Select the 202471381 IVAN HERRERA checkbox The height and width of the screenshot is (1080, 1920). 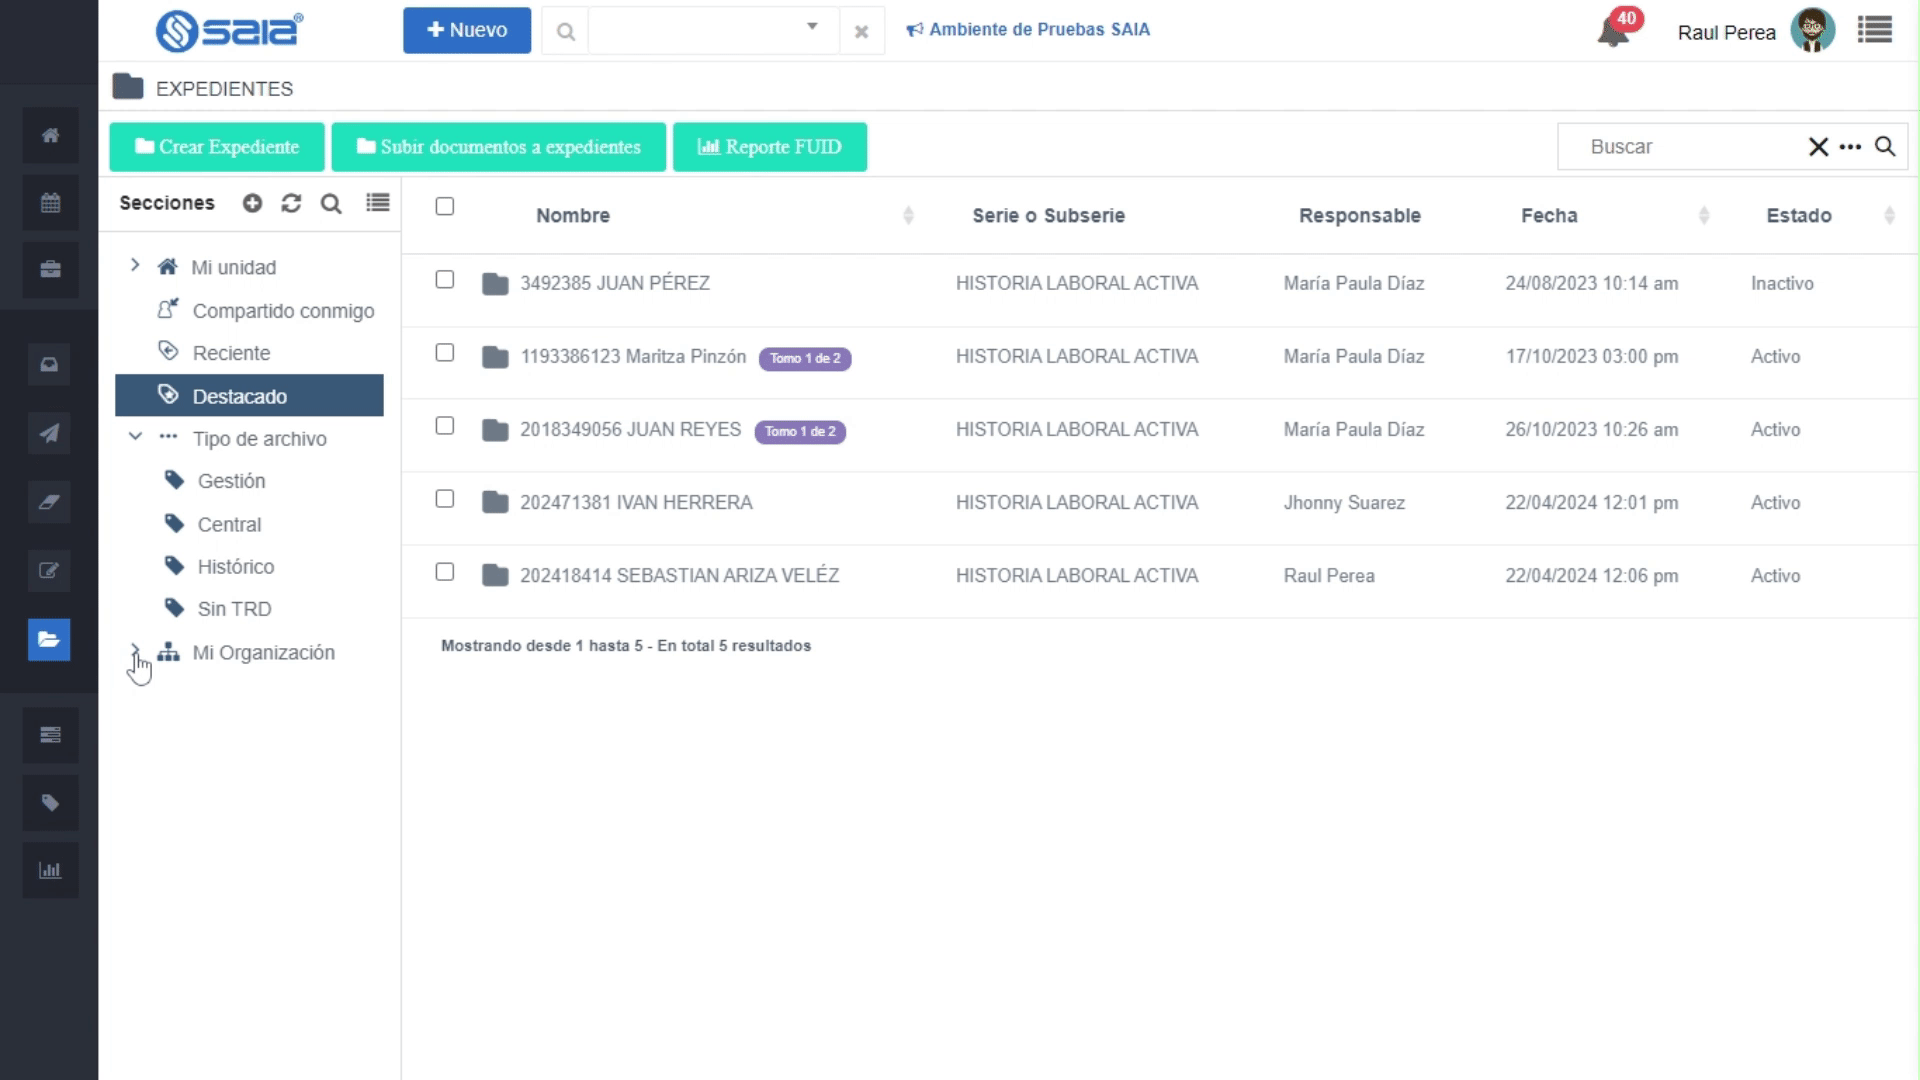[445, 499]
